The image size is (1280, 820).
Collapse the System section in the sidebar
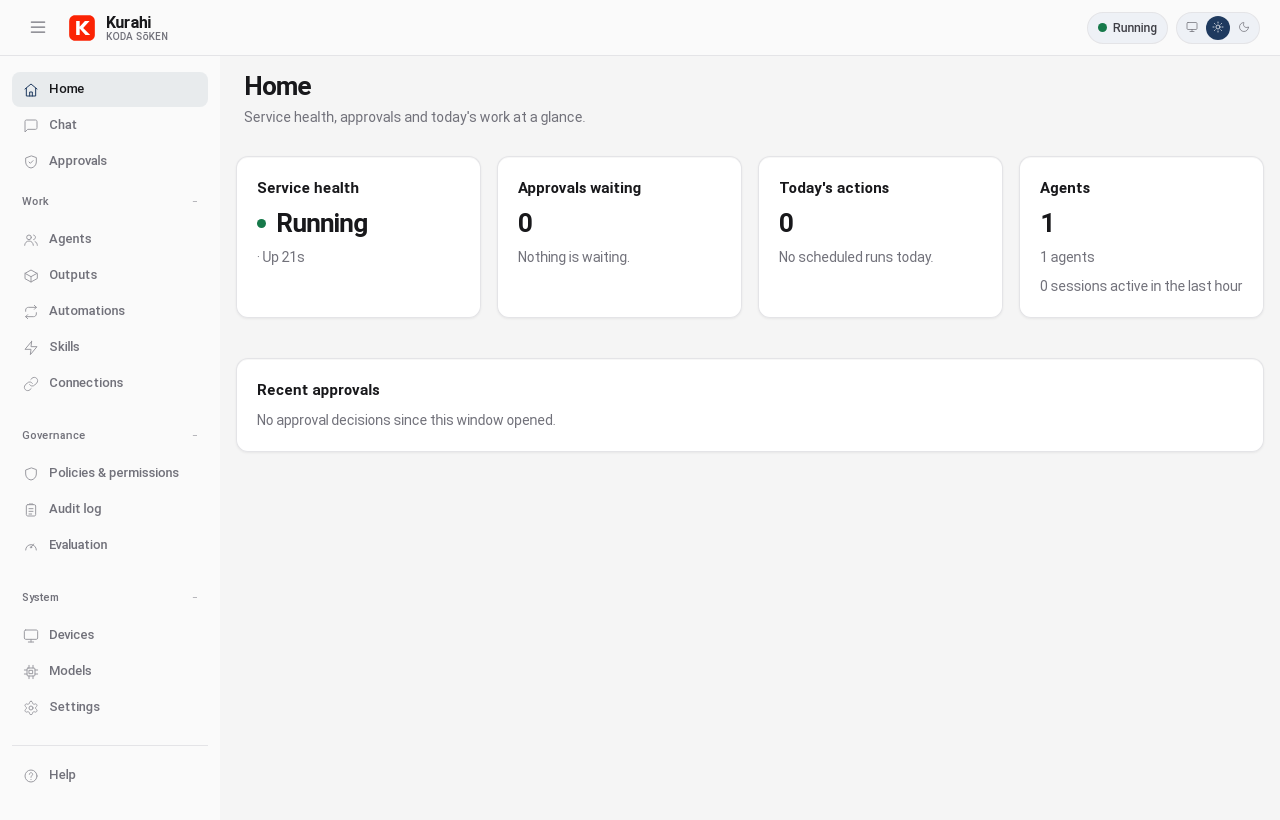(x=195, y=598)
